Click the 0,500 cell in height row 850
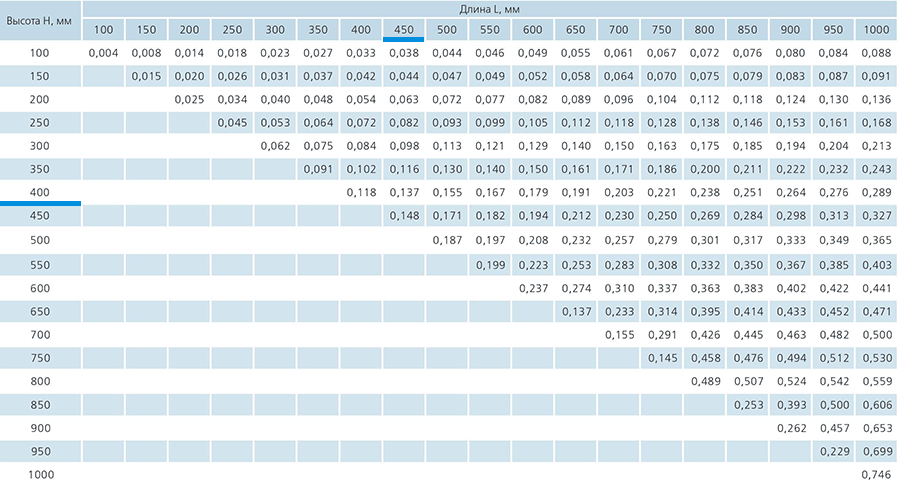Viewport: 900px width, 484px height. click(833, 405)
